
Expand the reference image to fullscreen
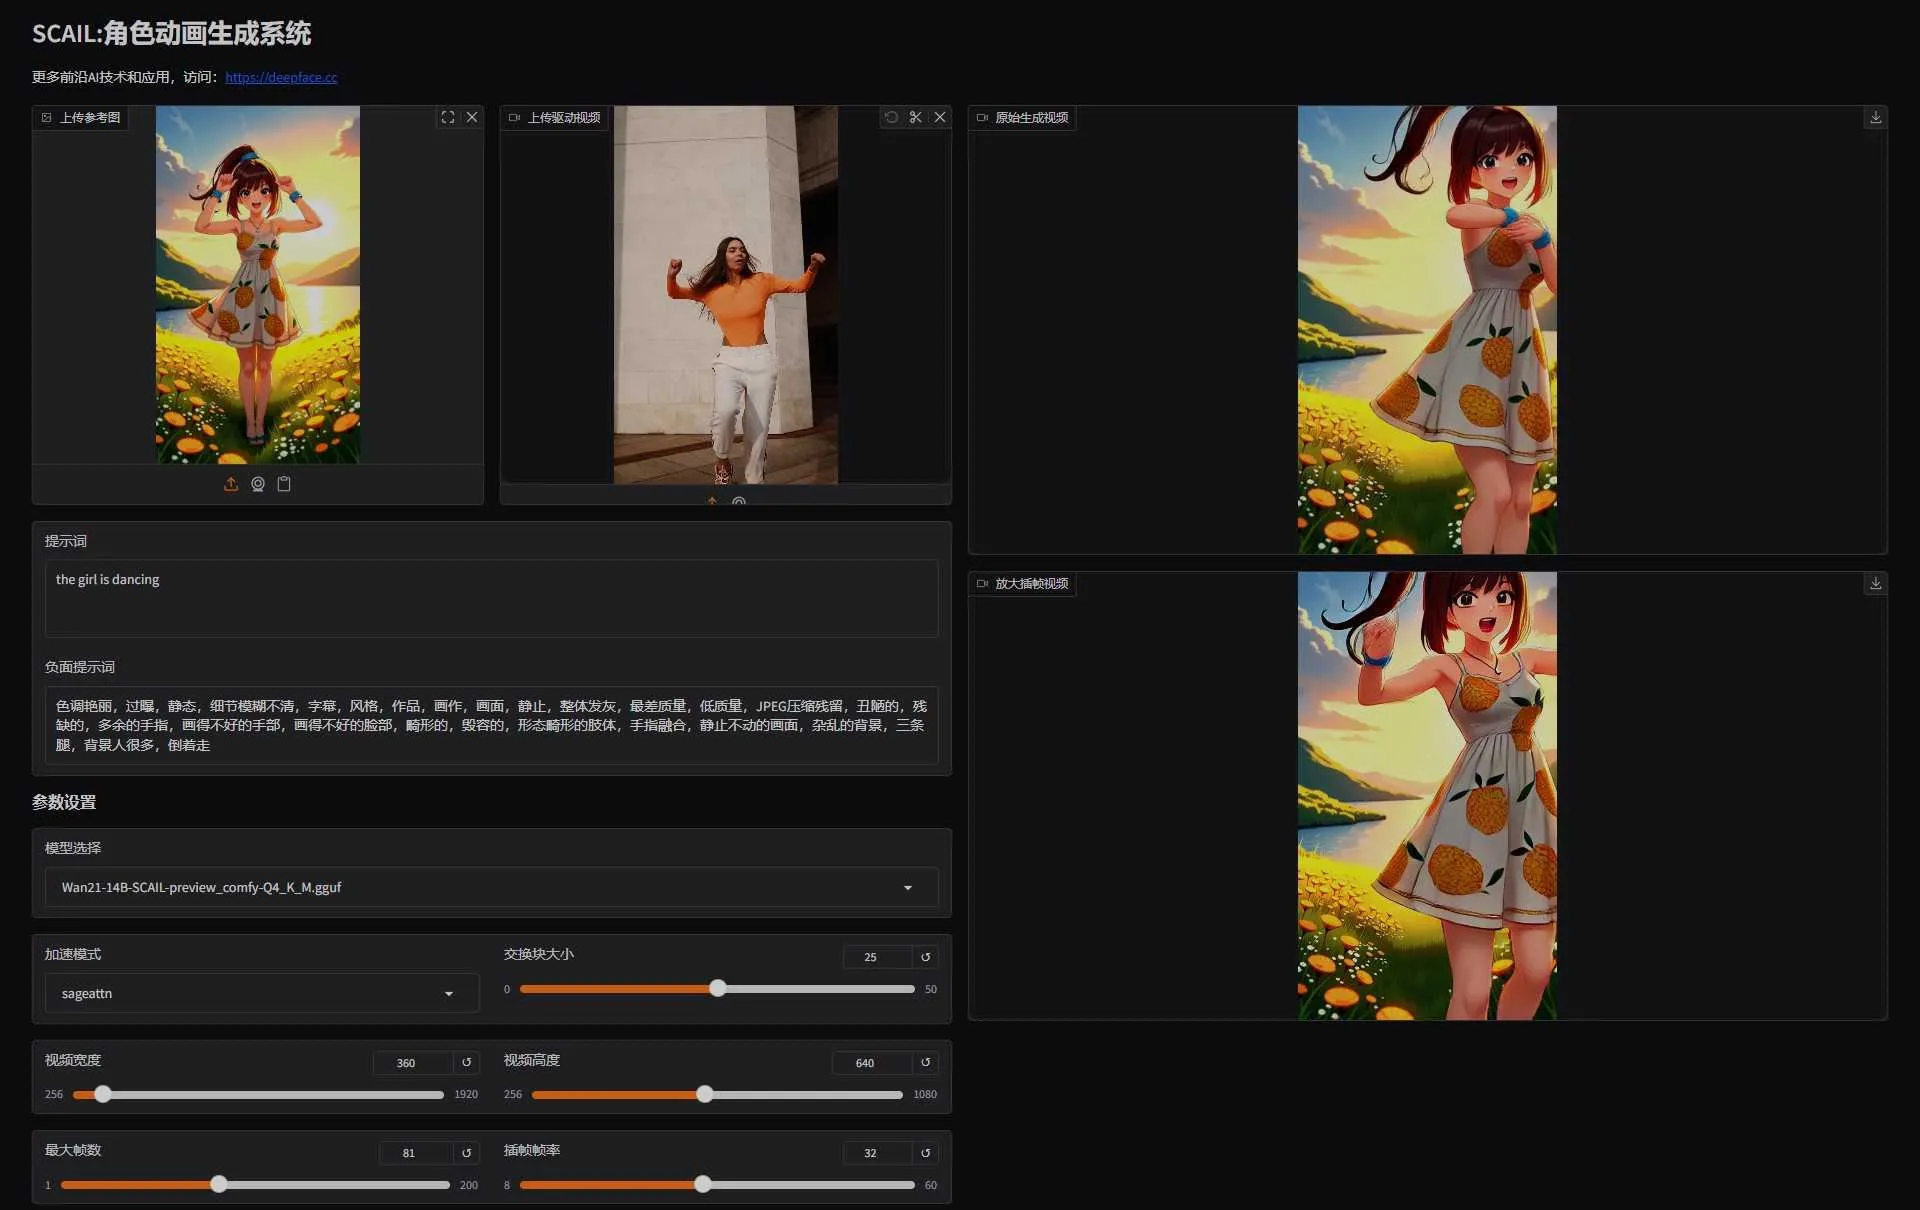click(x=448, y=117)
